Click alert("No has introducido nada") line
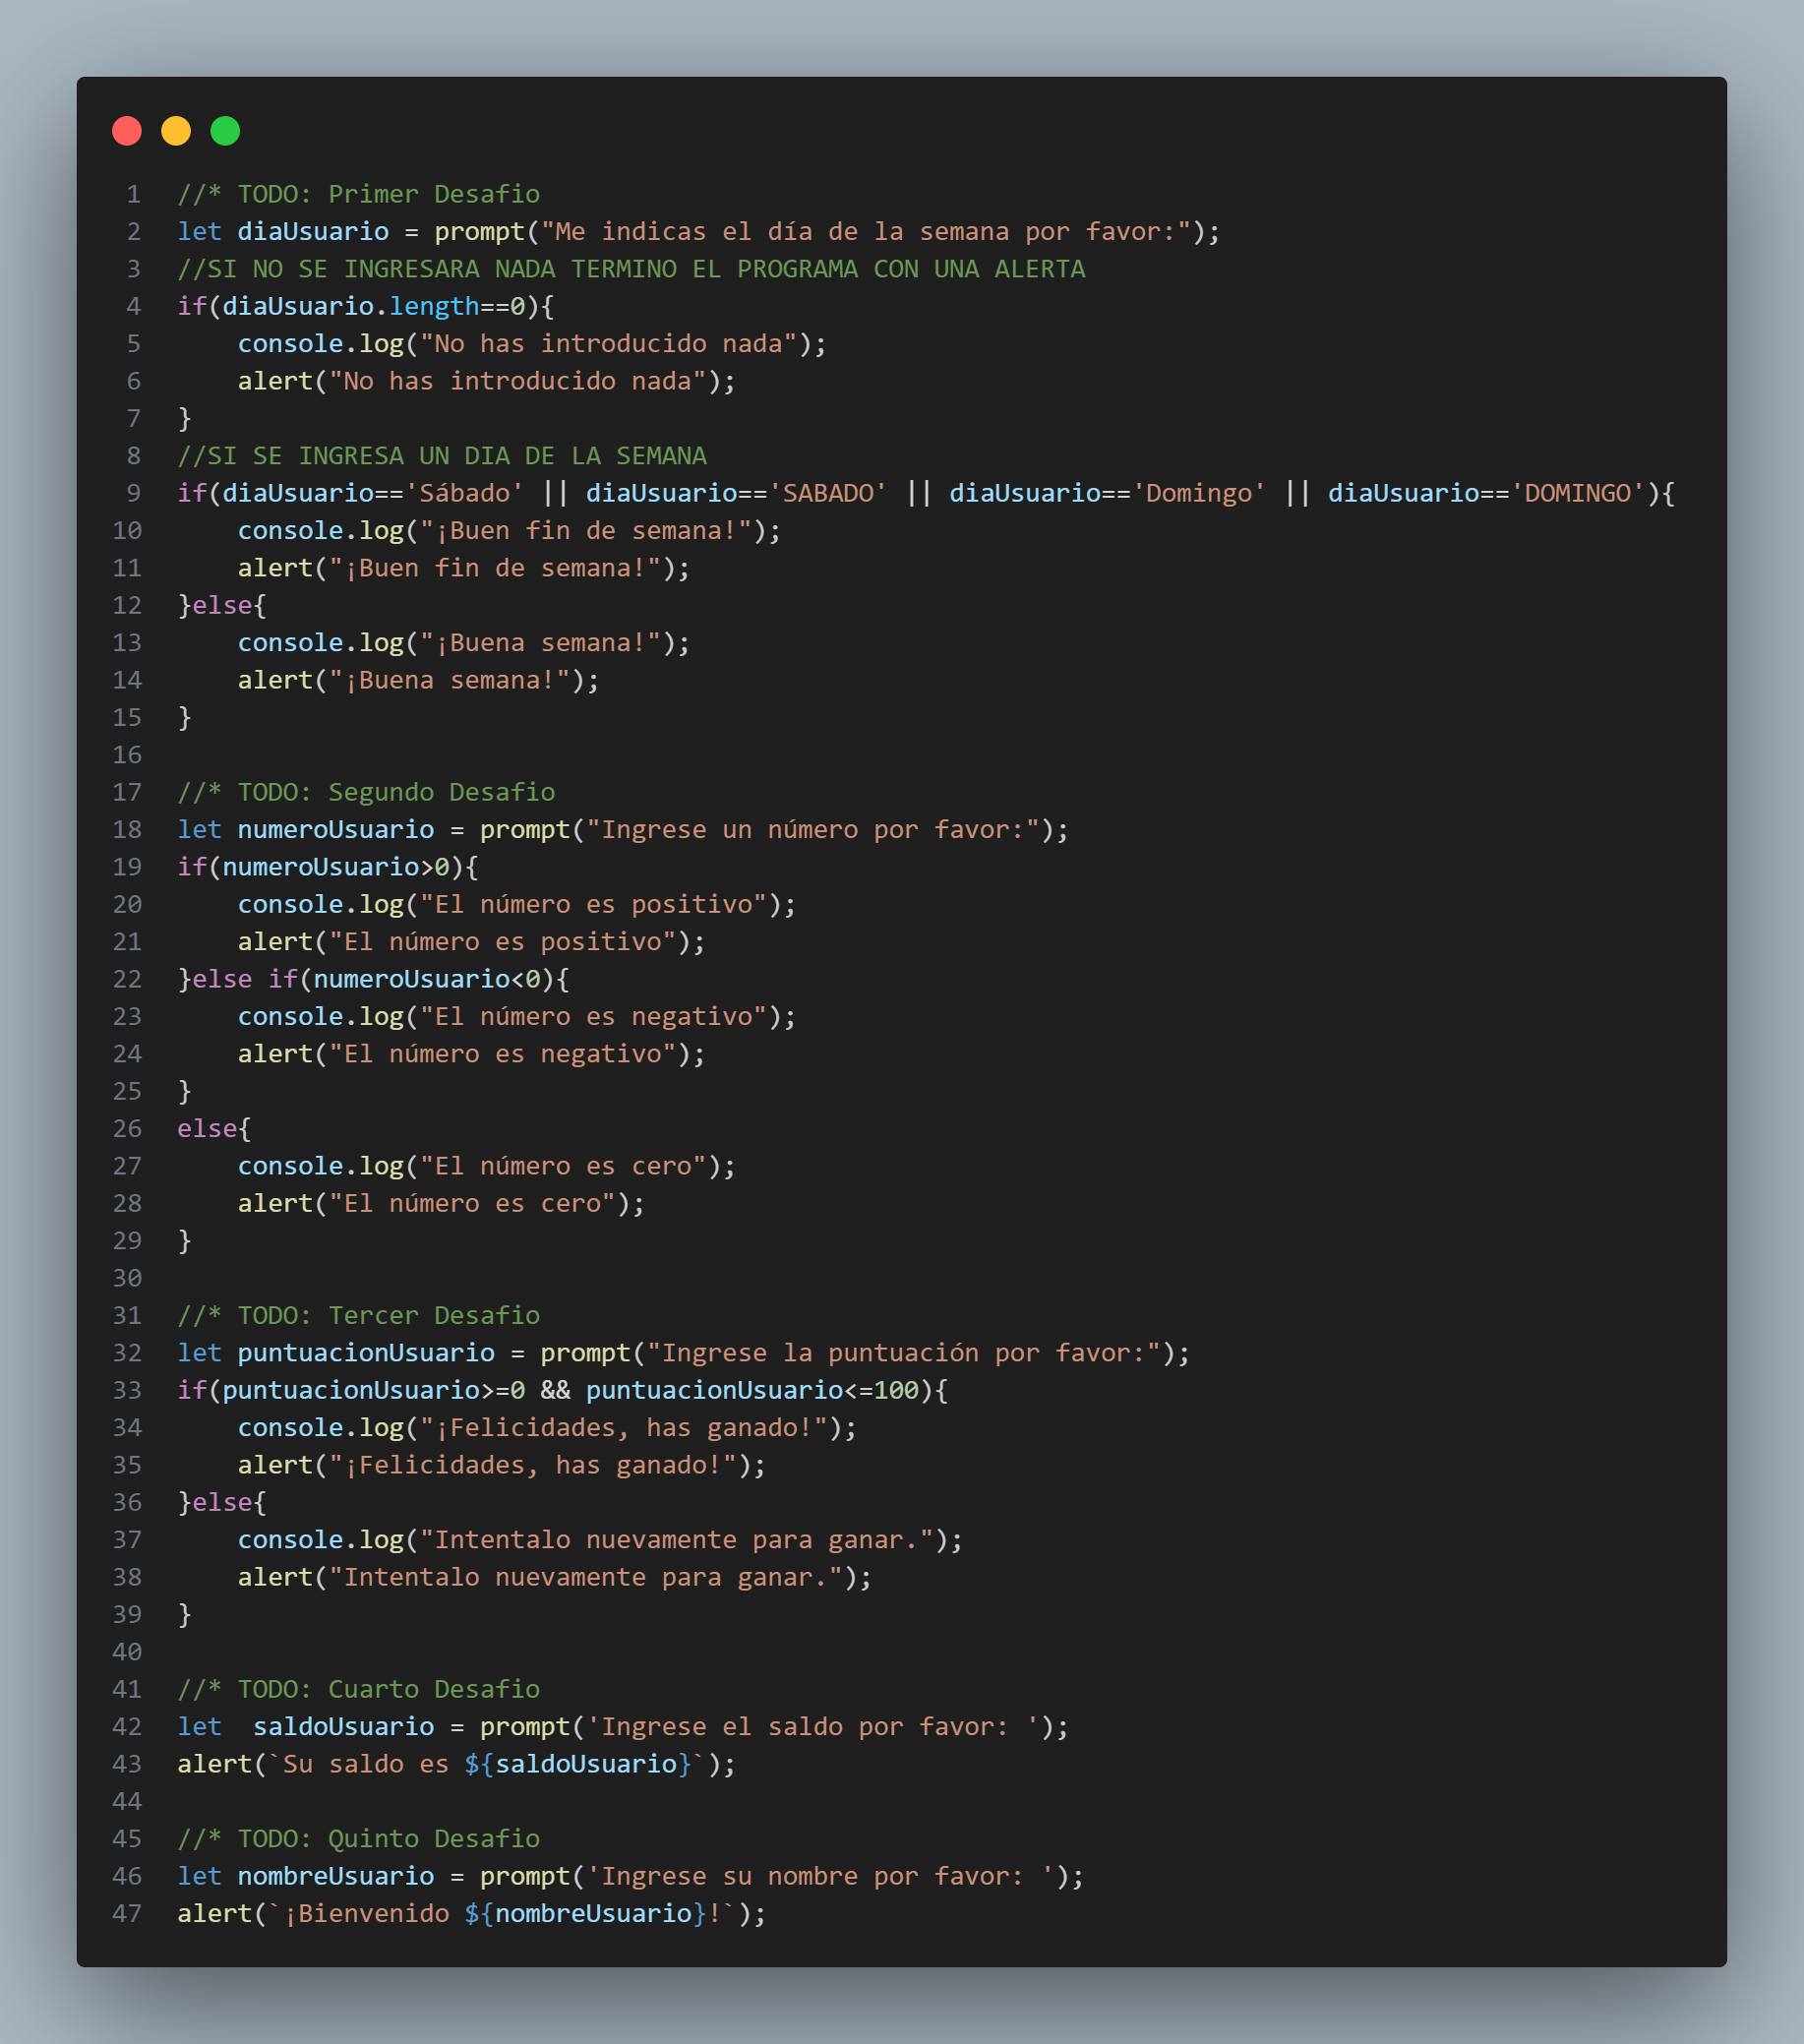The height and width of the screenshot is (2044, 1804). click(486, 381)
